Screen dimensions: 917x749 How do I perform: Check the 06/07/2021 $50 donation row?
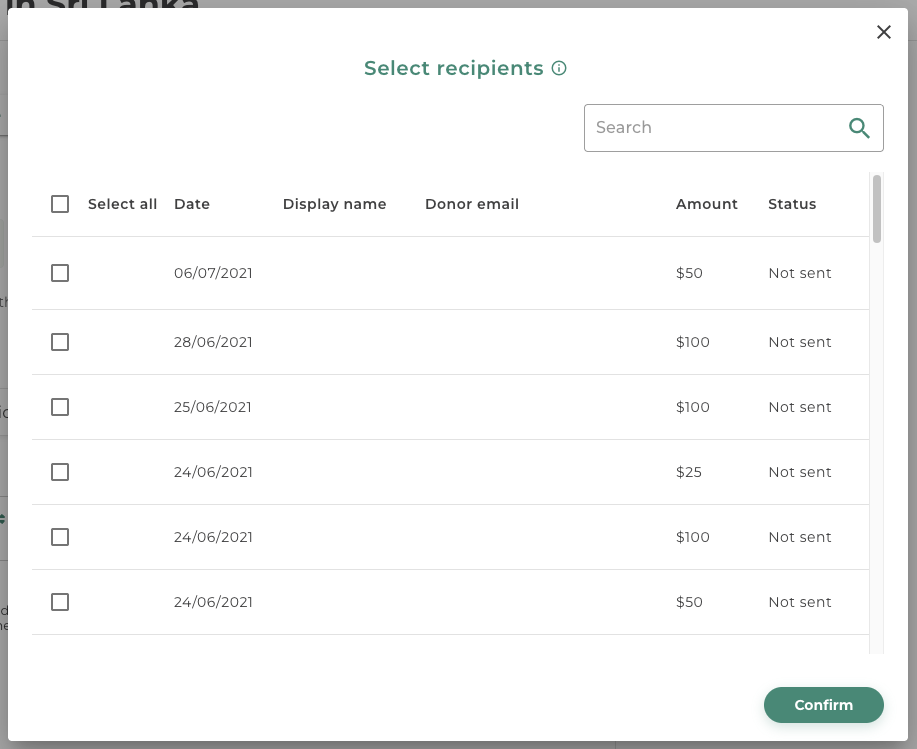60,273
